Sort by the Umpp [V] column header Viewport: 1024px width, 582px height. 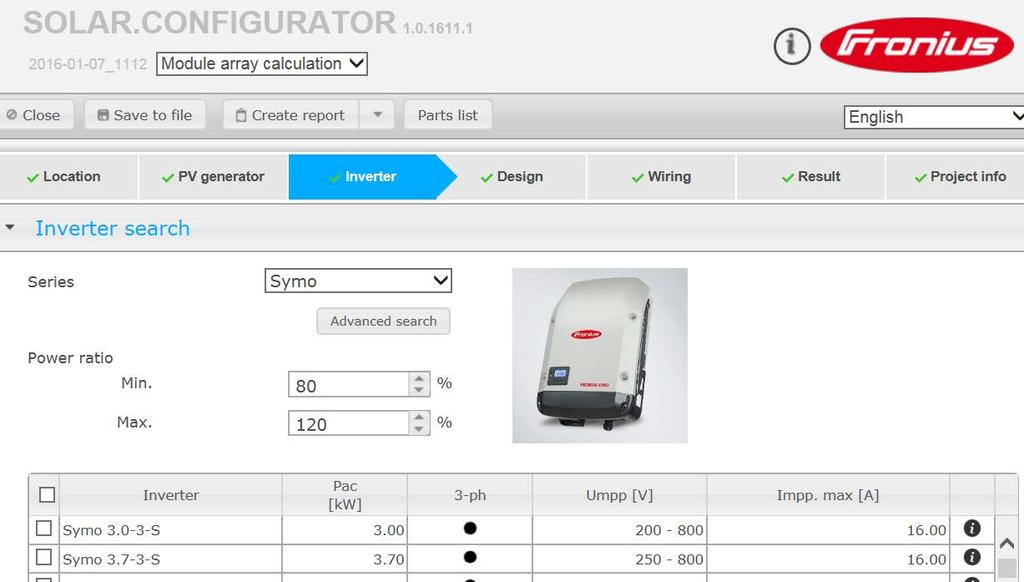pyautogui.click(x=619, y=495)
